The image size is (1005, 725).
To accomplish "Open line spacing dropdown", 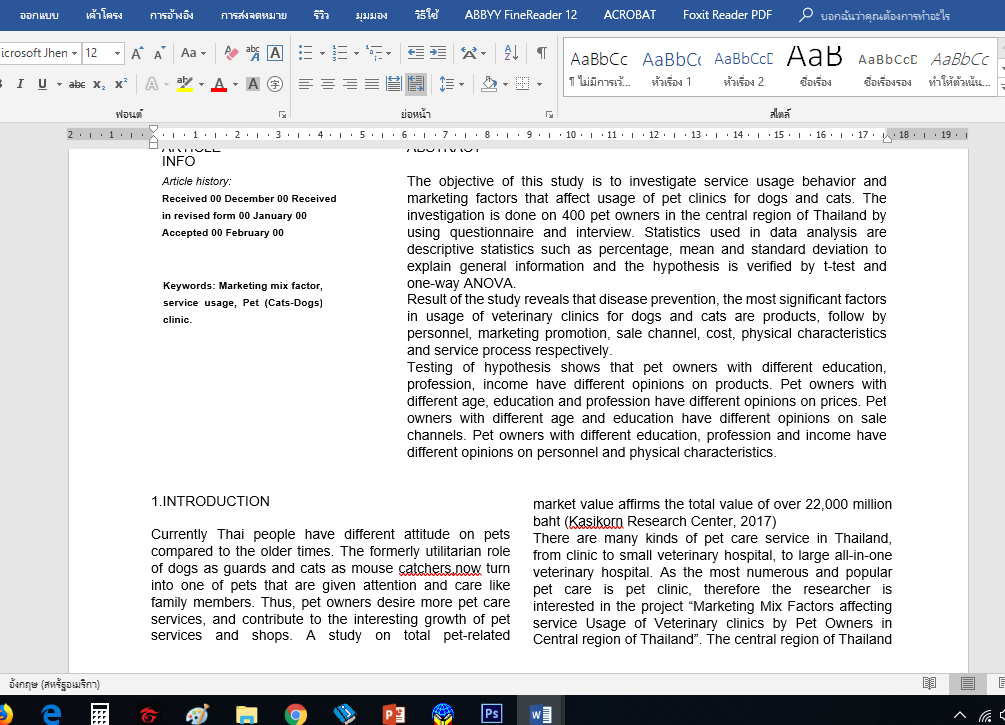I will [452, 84].
